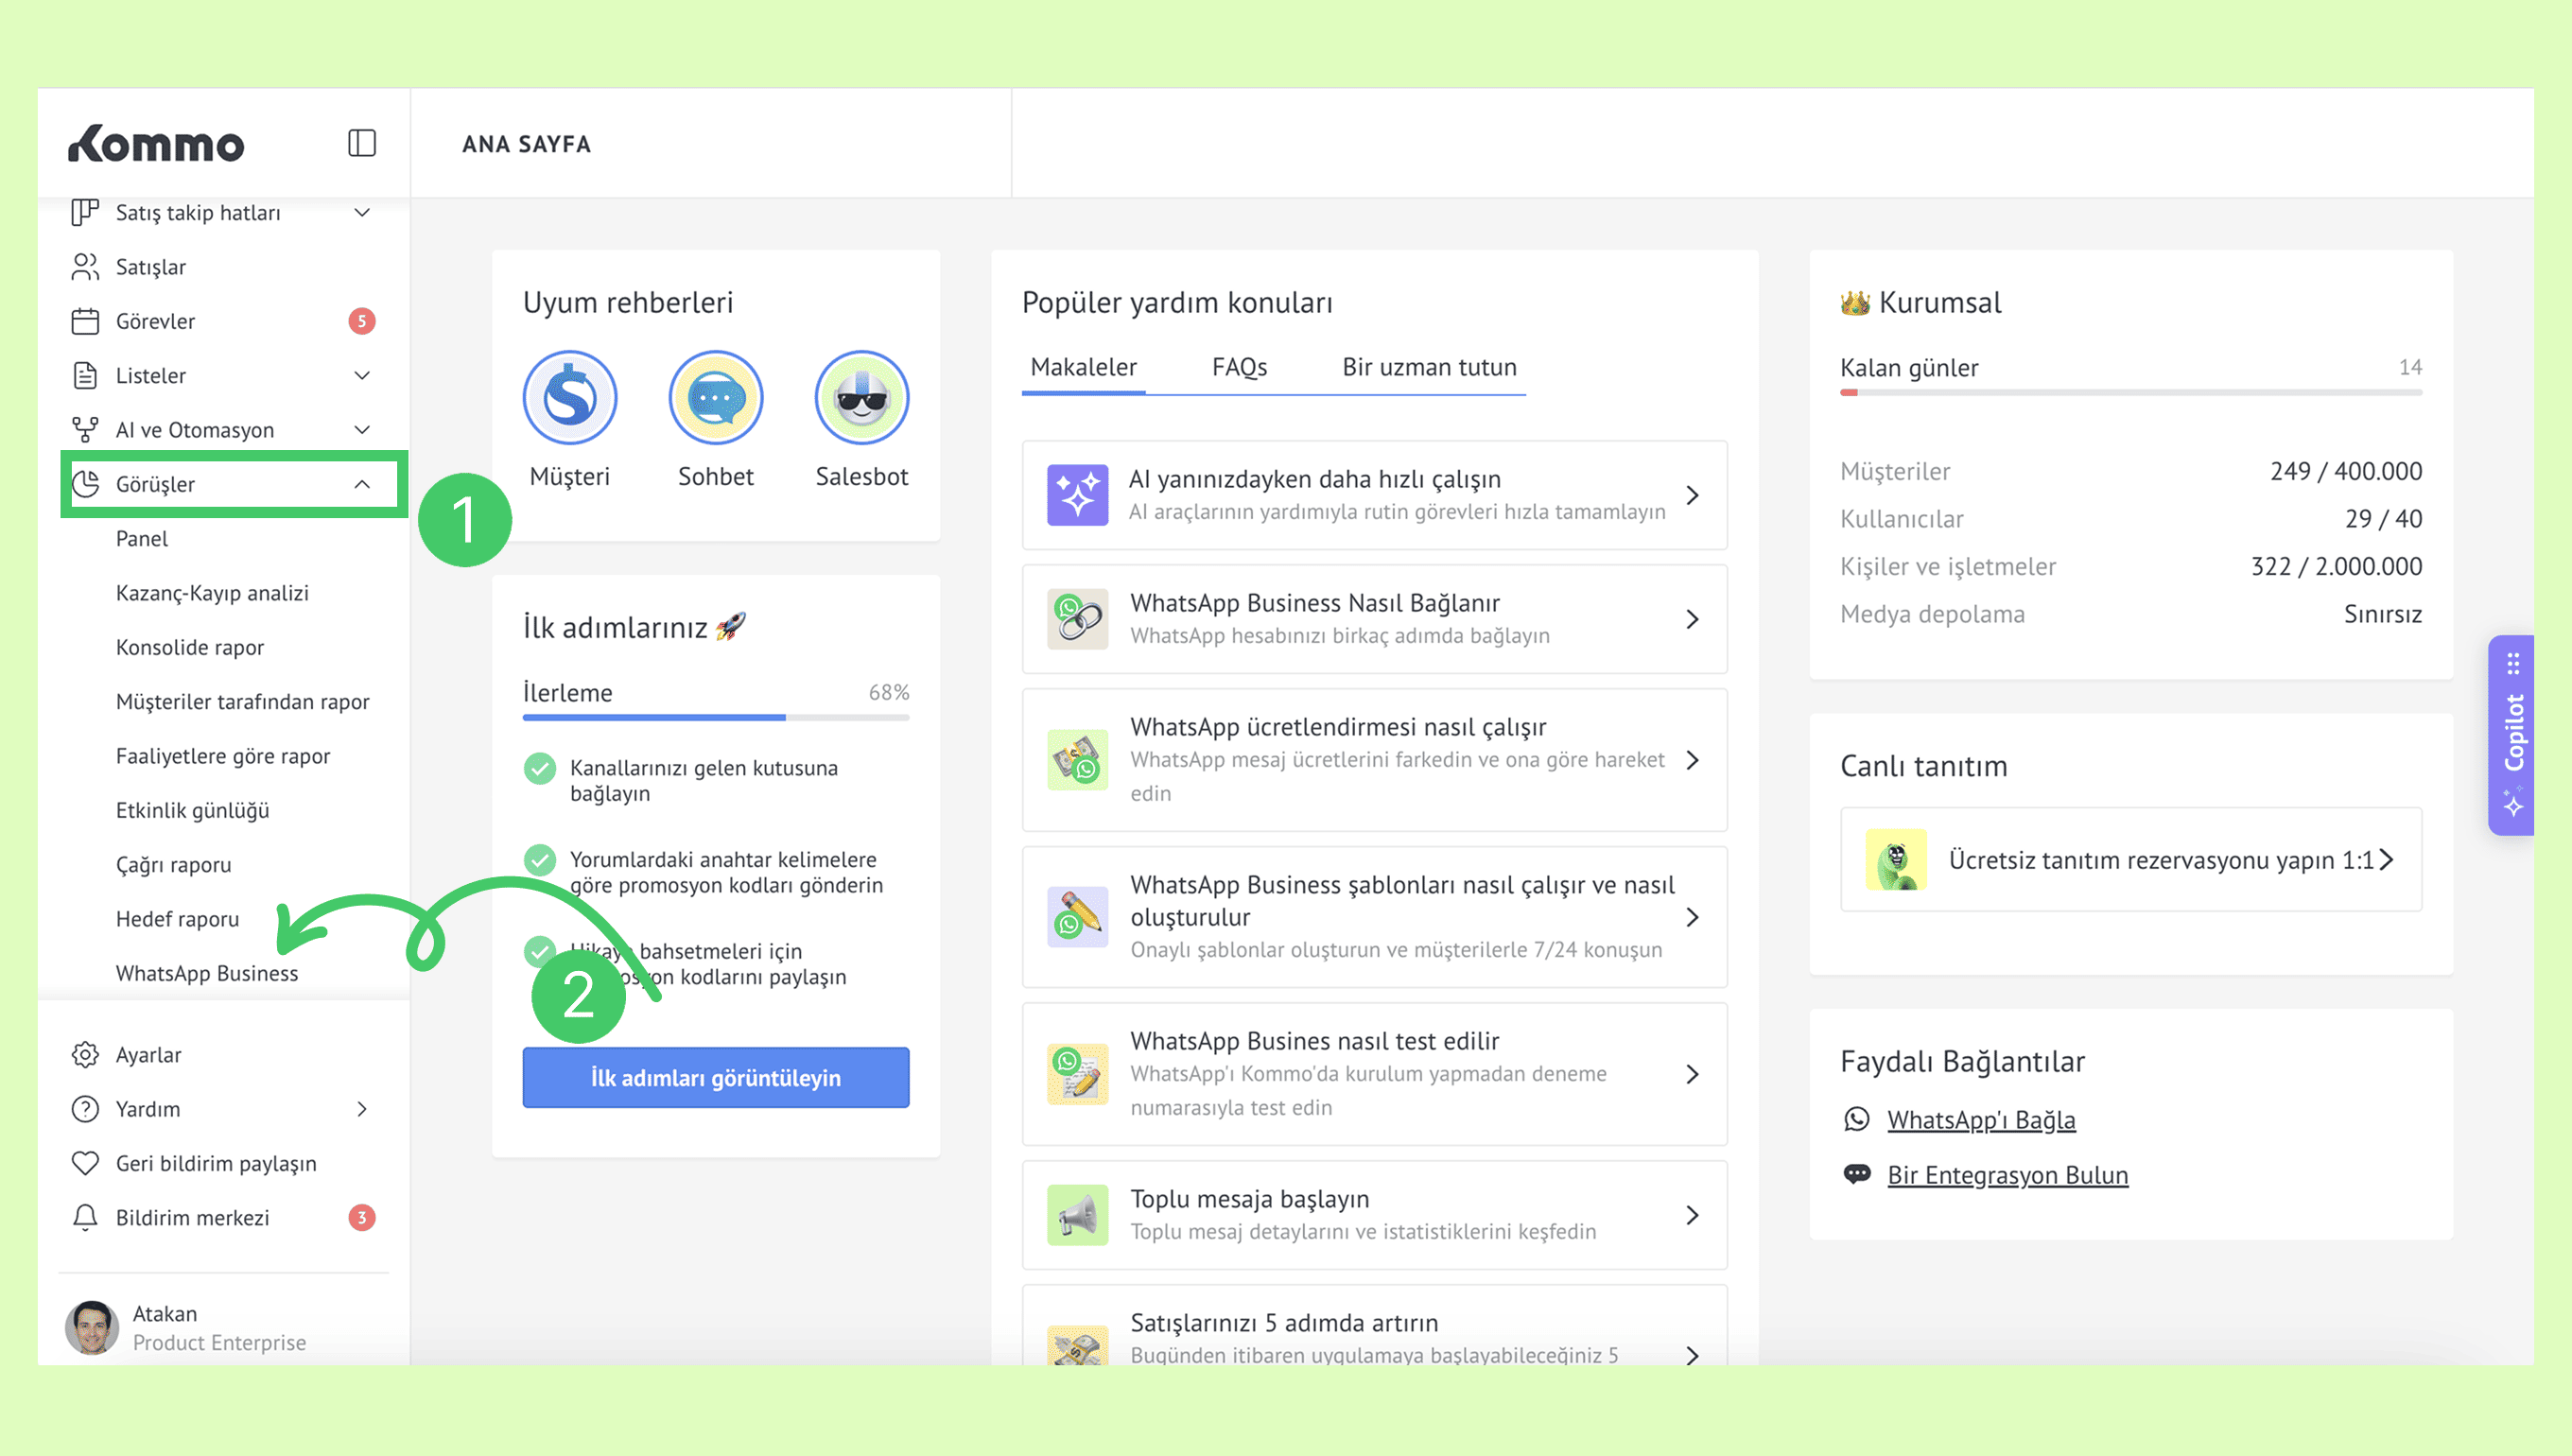Click the İlerleme progress bar
This screenshot has width=2572, height=1456.
(x=715, y=717)
